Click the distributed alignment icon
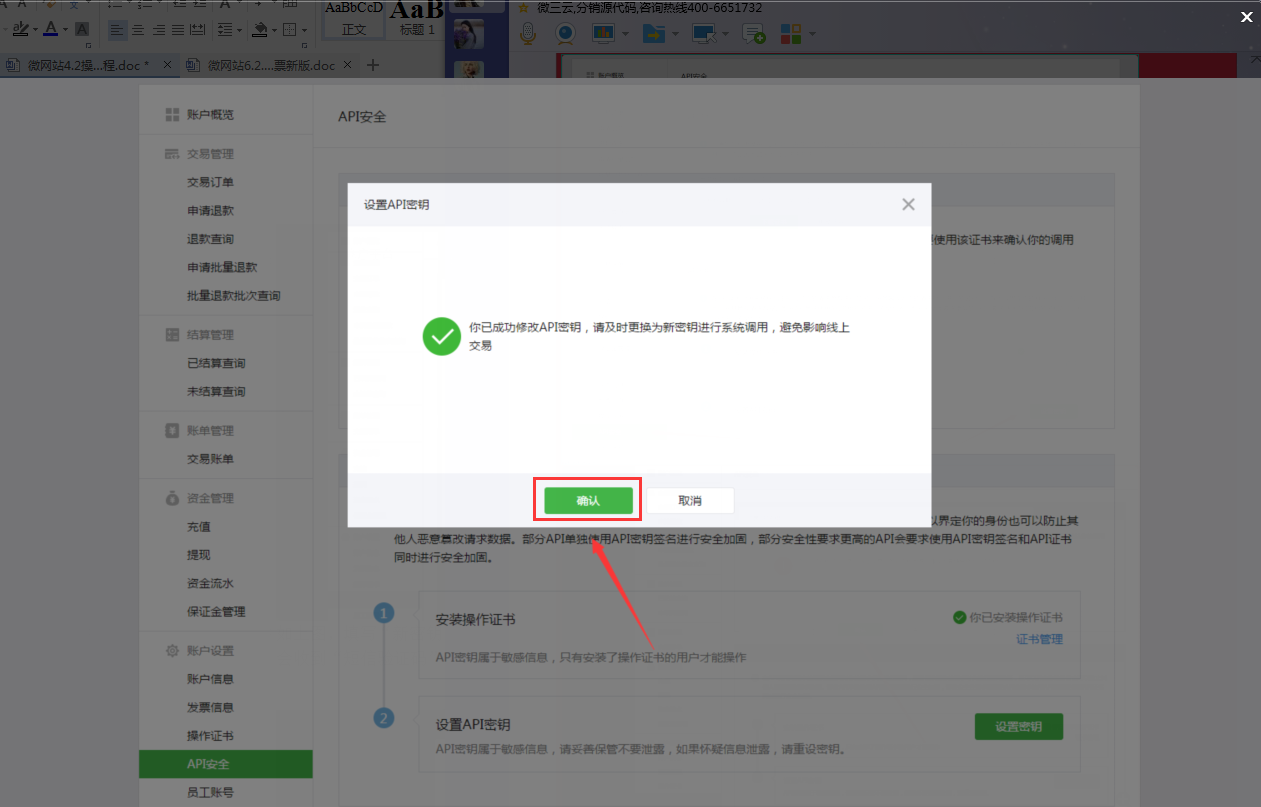Screen dimensions: 1261x807 pos(197,30)
